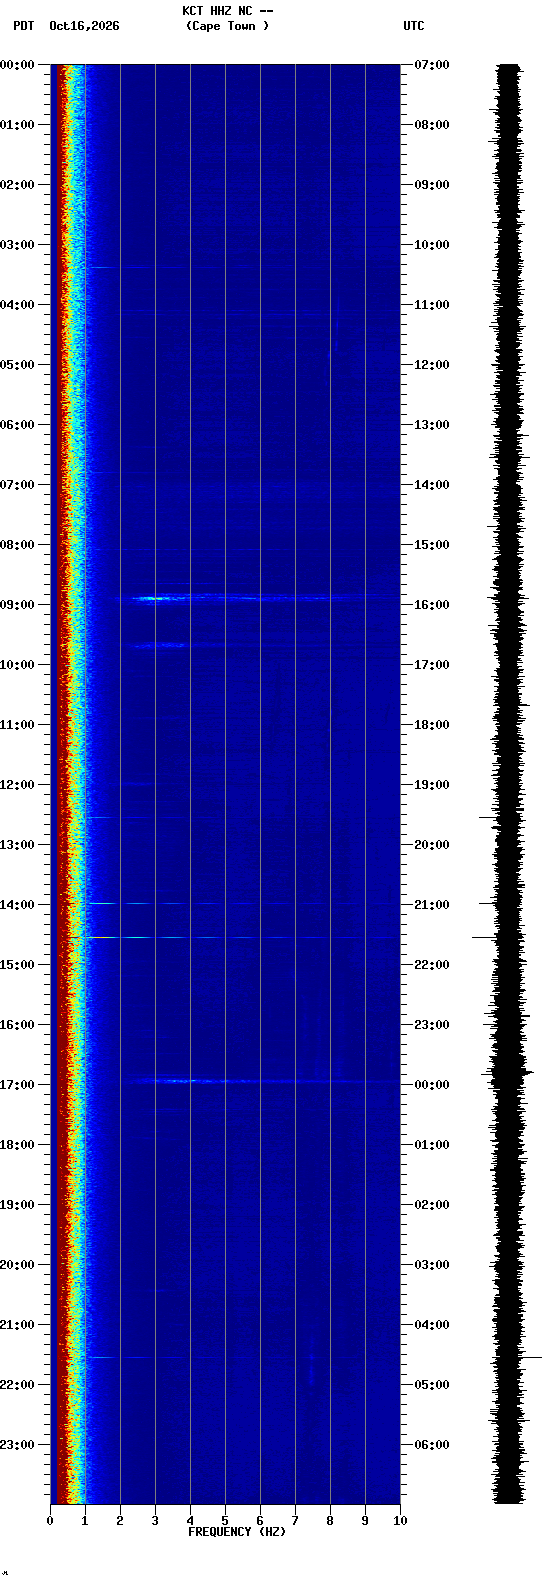Image resolution: width=552 pixels, height=1584 pixels.
Task: Click the '(Cape Town )' subtitle
Action: pos(228,26)
